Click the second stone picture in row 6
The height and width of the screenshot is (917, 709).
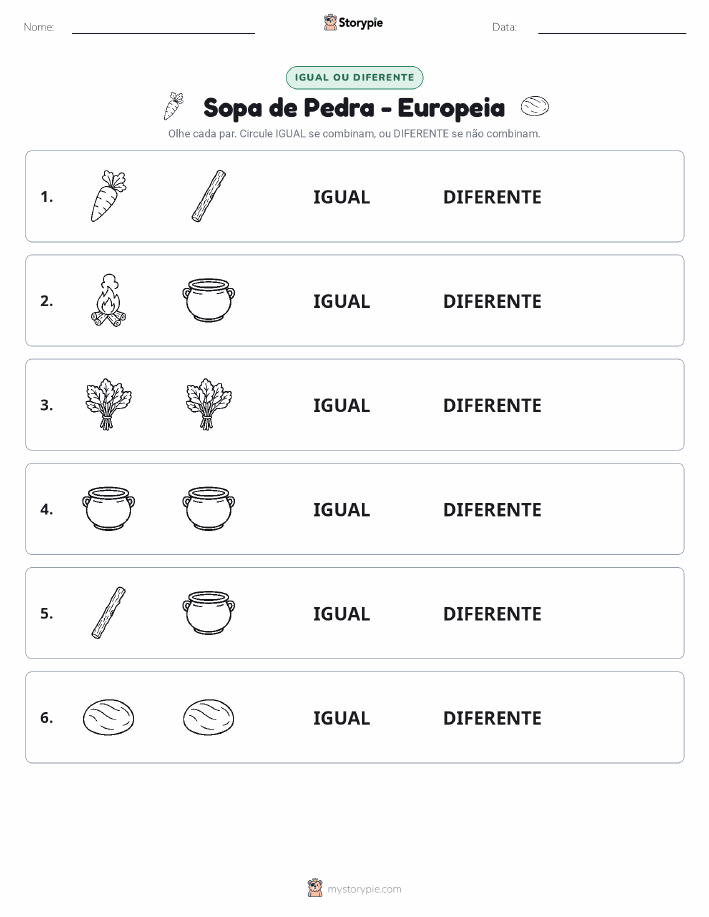point(209,717)
